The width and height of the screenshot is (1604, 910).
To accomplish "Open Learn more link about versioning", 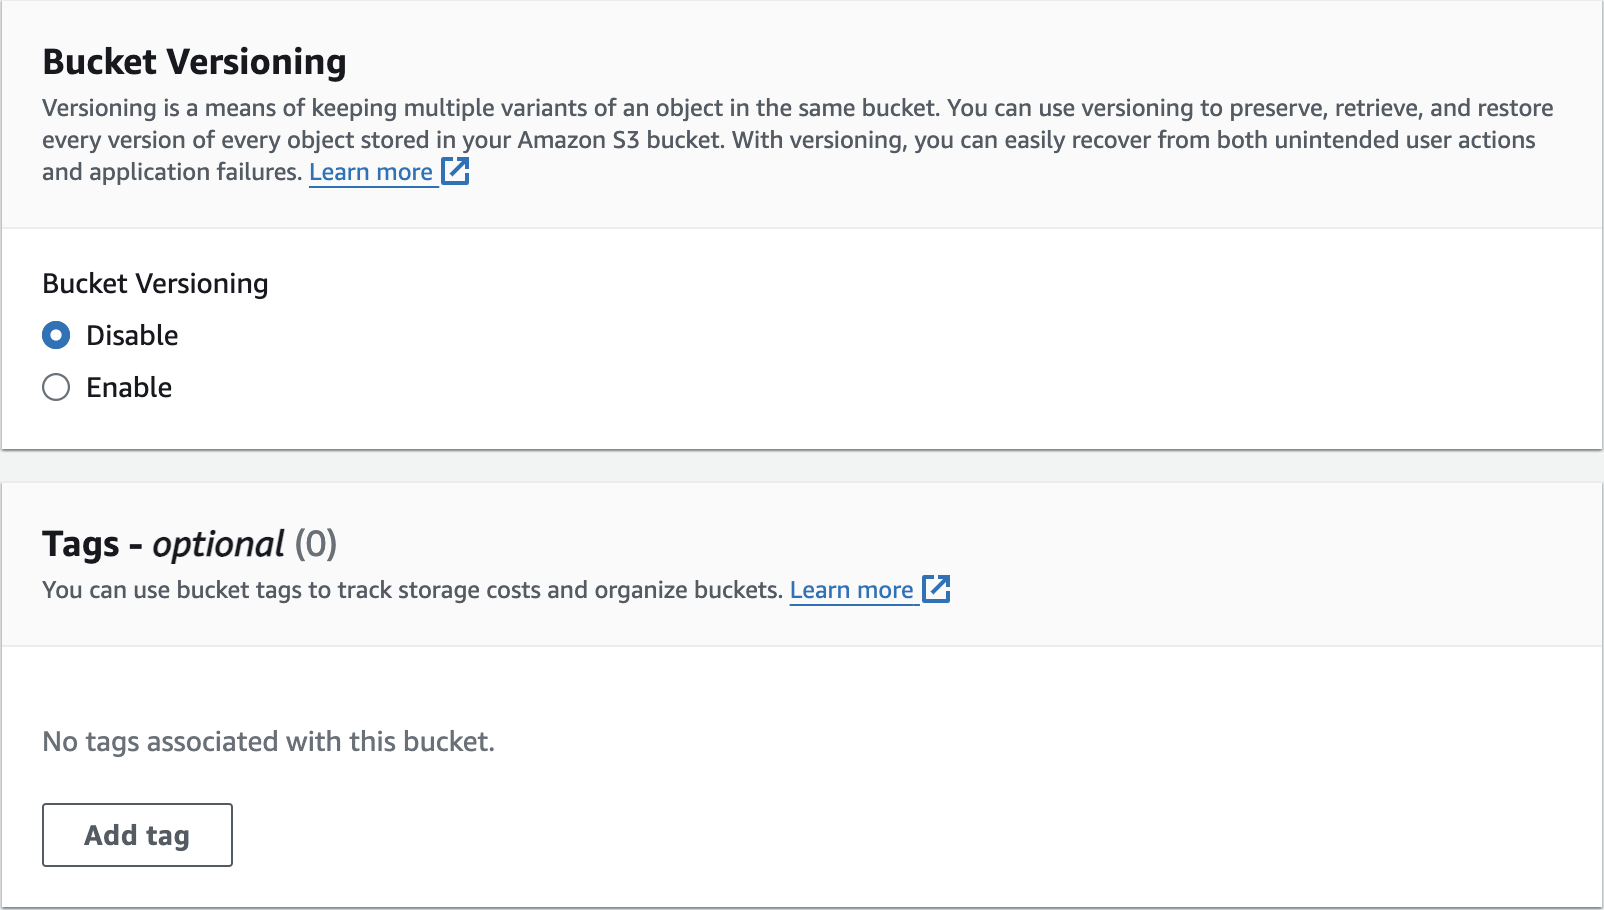I will tap(371, 172).
